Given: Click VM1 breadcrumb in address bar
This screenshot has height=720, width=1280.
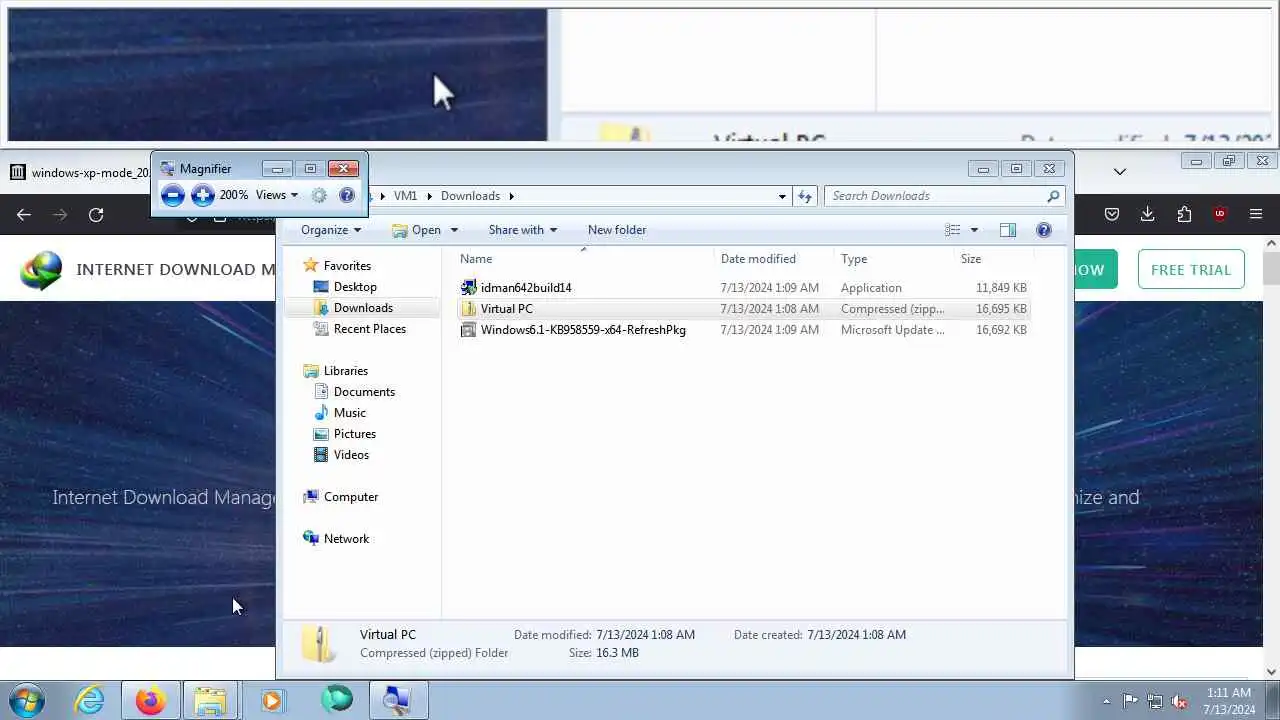Looking at the screenshot, I should [x=405, y=196].
